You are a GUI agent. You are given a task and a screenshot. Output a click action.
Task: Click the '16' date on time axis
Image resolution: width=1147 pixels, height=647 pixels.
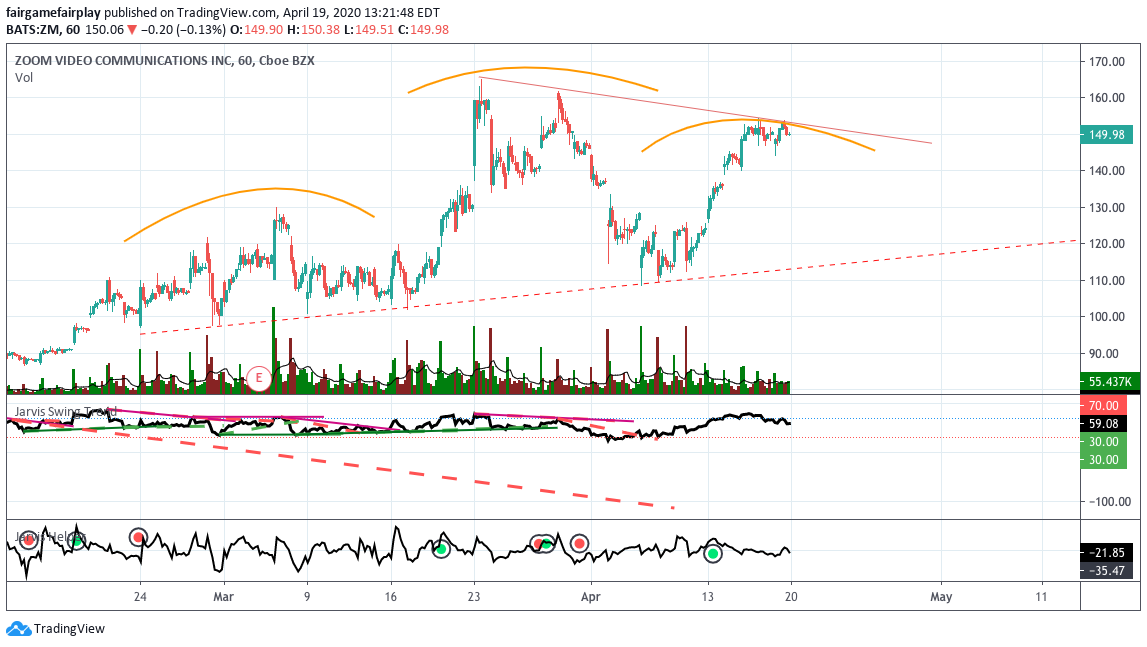[391, 596]
